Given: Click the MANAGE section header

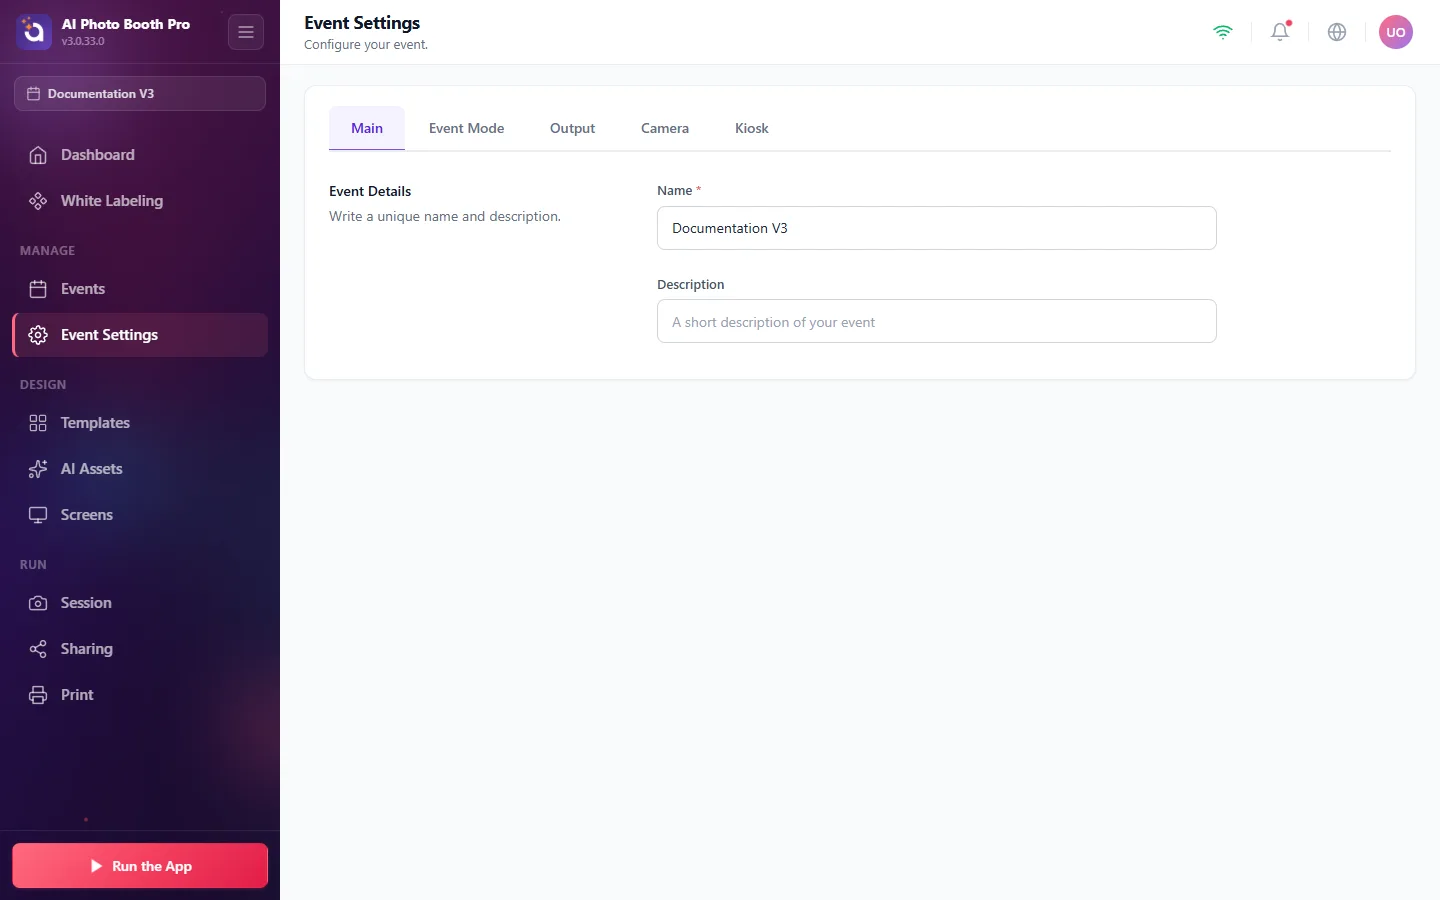Looking at the screenshot, I should [x=48, y=251].
